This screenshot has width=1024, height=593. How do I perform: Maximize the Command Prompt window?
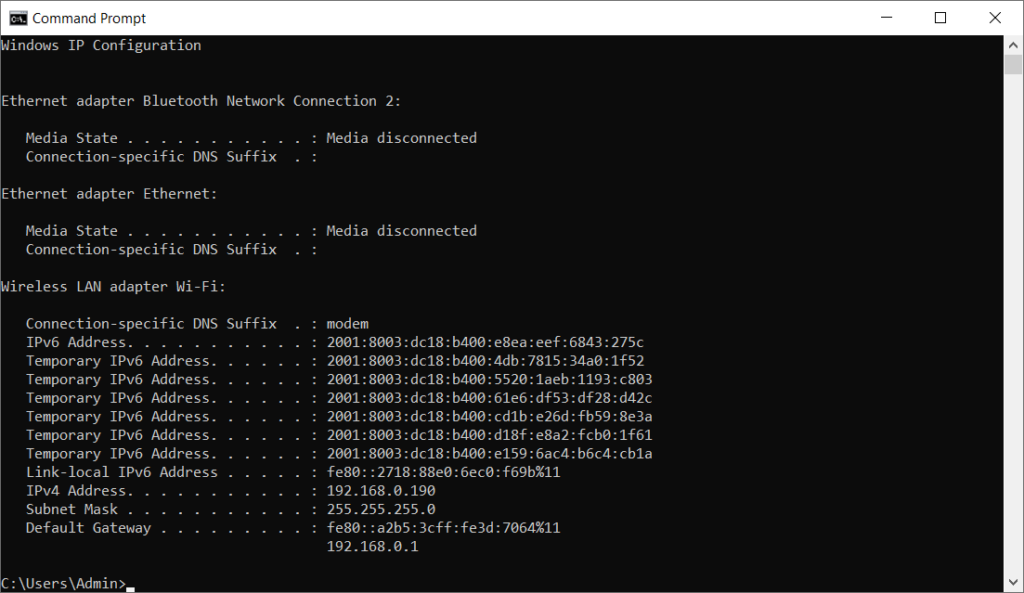click(940, 18)
